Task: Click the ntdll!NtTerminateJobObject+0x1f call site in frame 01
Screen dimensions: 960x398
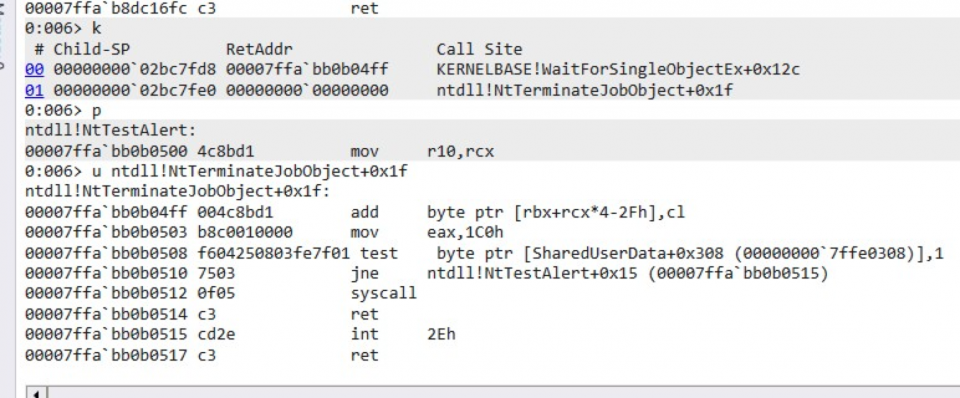Action: click(585, 91)
